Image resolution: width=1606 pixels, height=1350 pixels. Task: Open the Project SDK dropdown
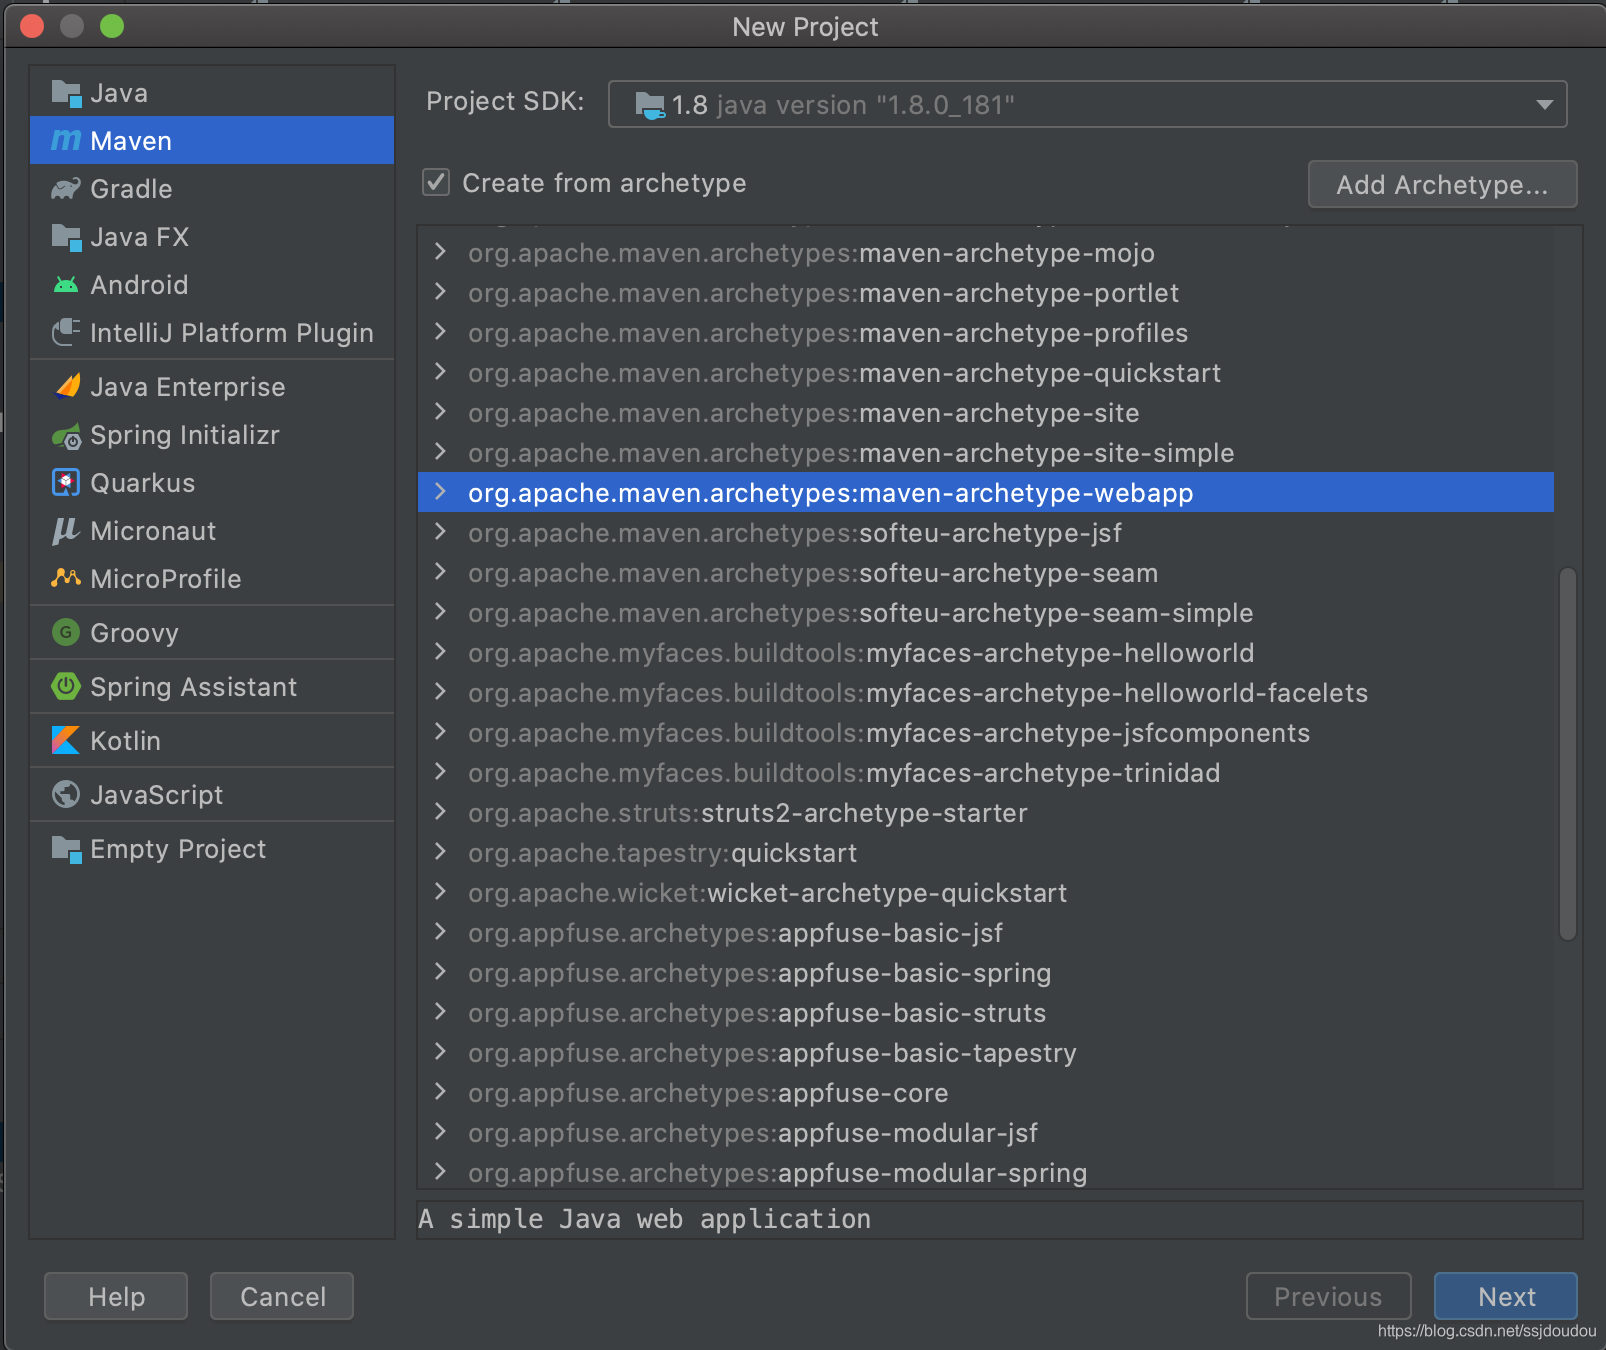(x=1087, y=104)
